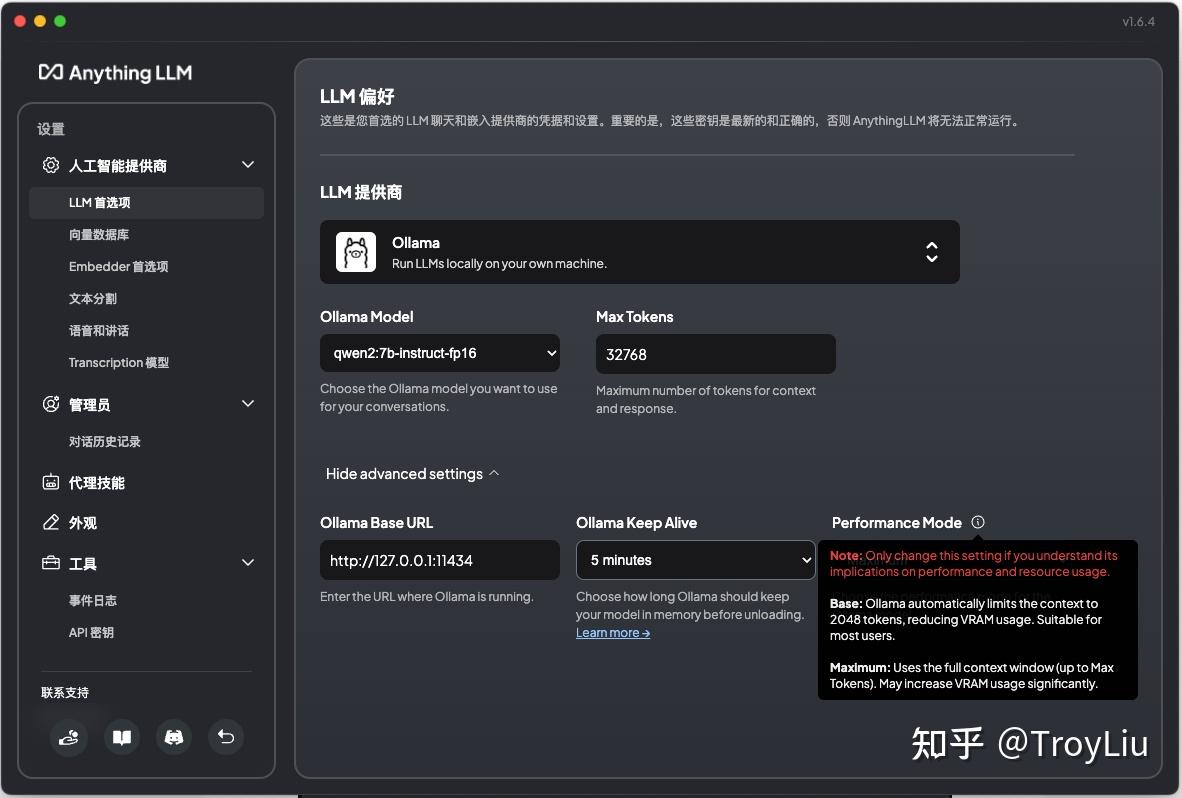The width and height of the screenshot is (1182, 798).
Task: Open the documentation book icon
Action: click(121, 737)
